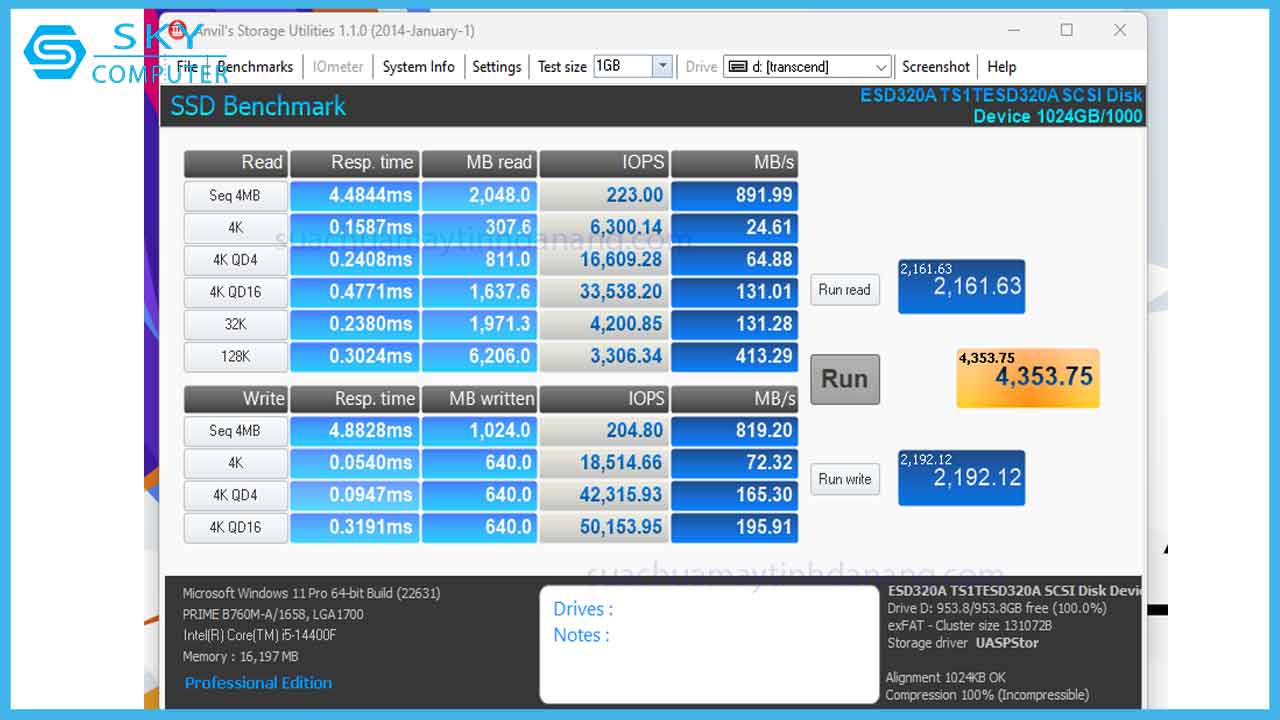Click the Professional Edition link
1280x720 pixels.
258,683
